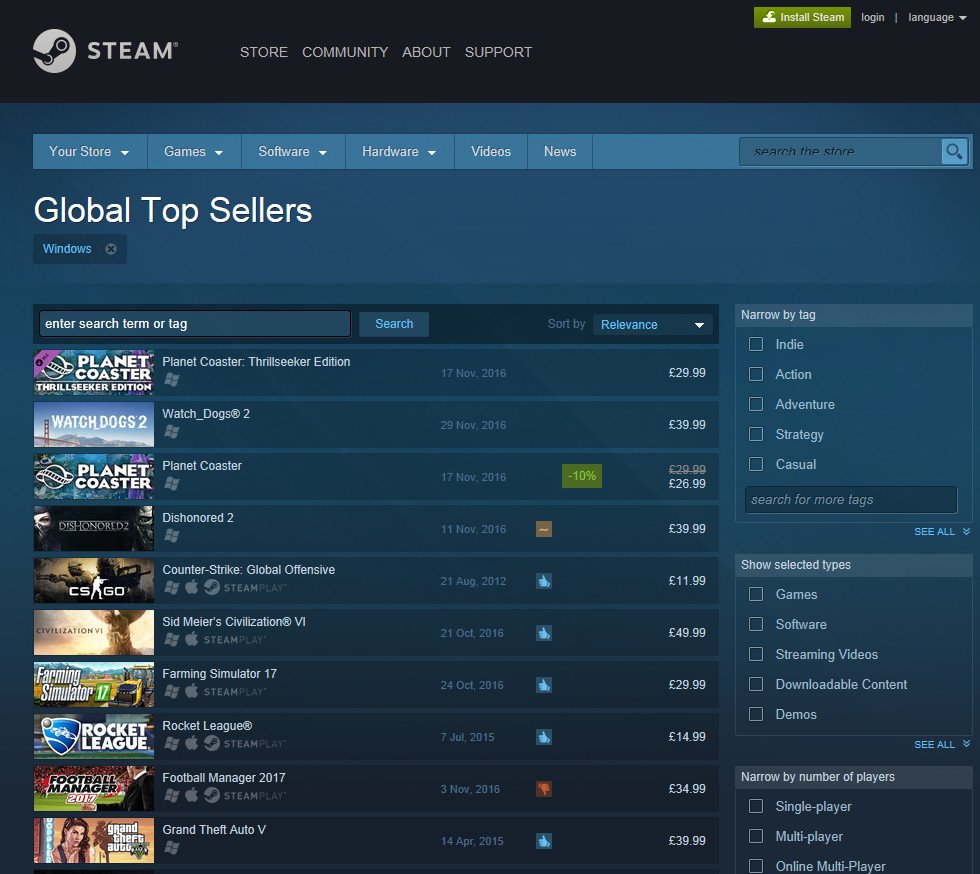
Task: Tick the Indie tag checkbox
Action: pos(756,344)
